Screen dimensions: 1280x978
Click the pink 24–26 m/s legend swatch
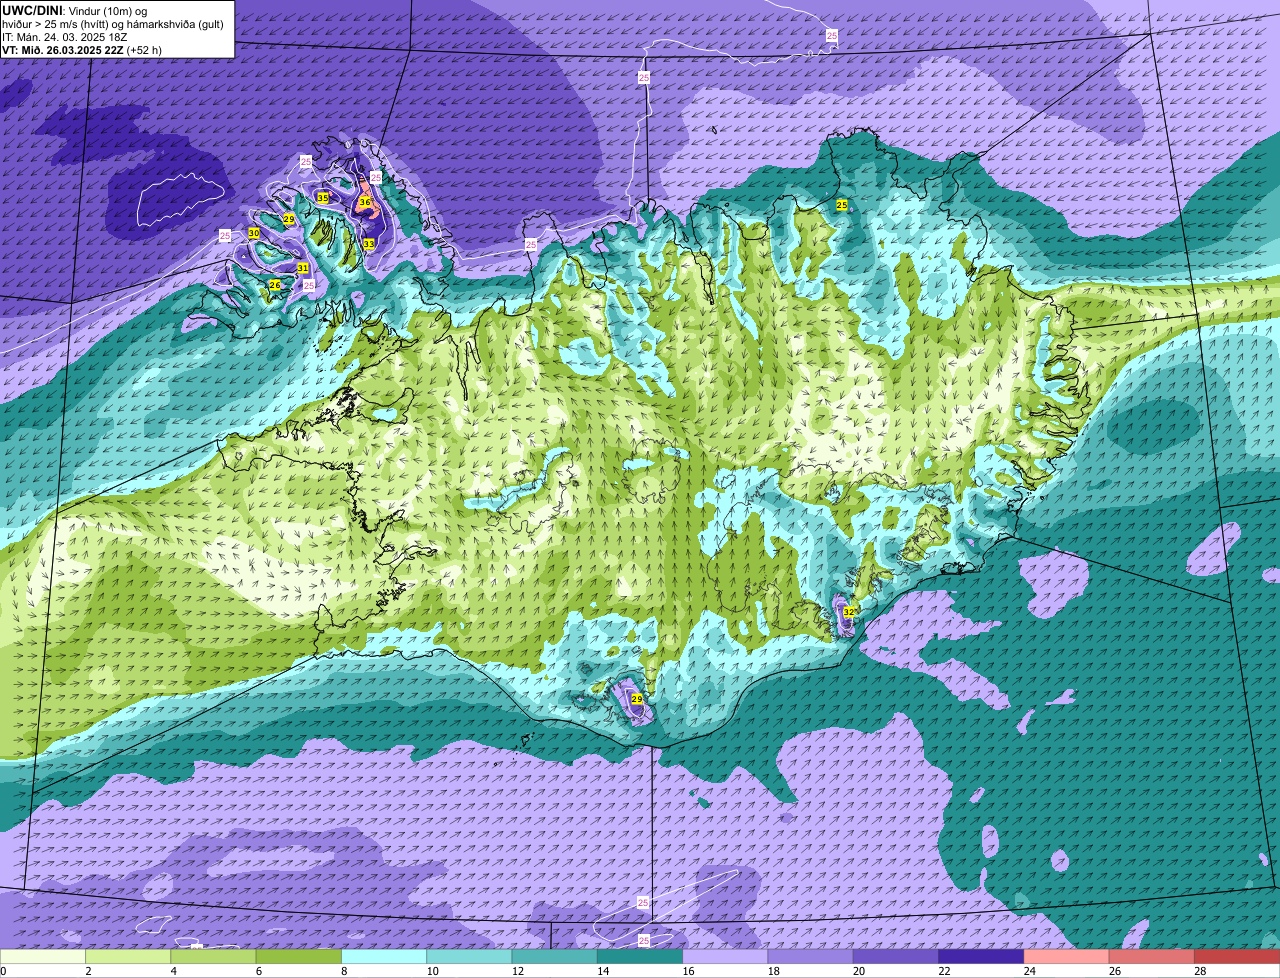pos(1066,956)
